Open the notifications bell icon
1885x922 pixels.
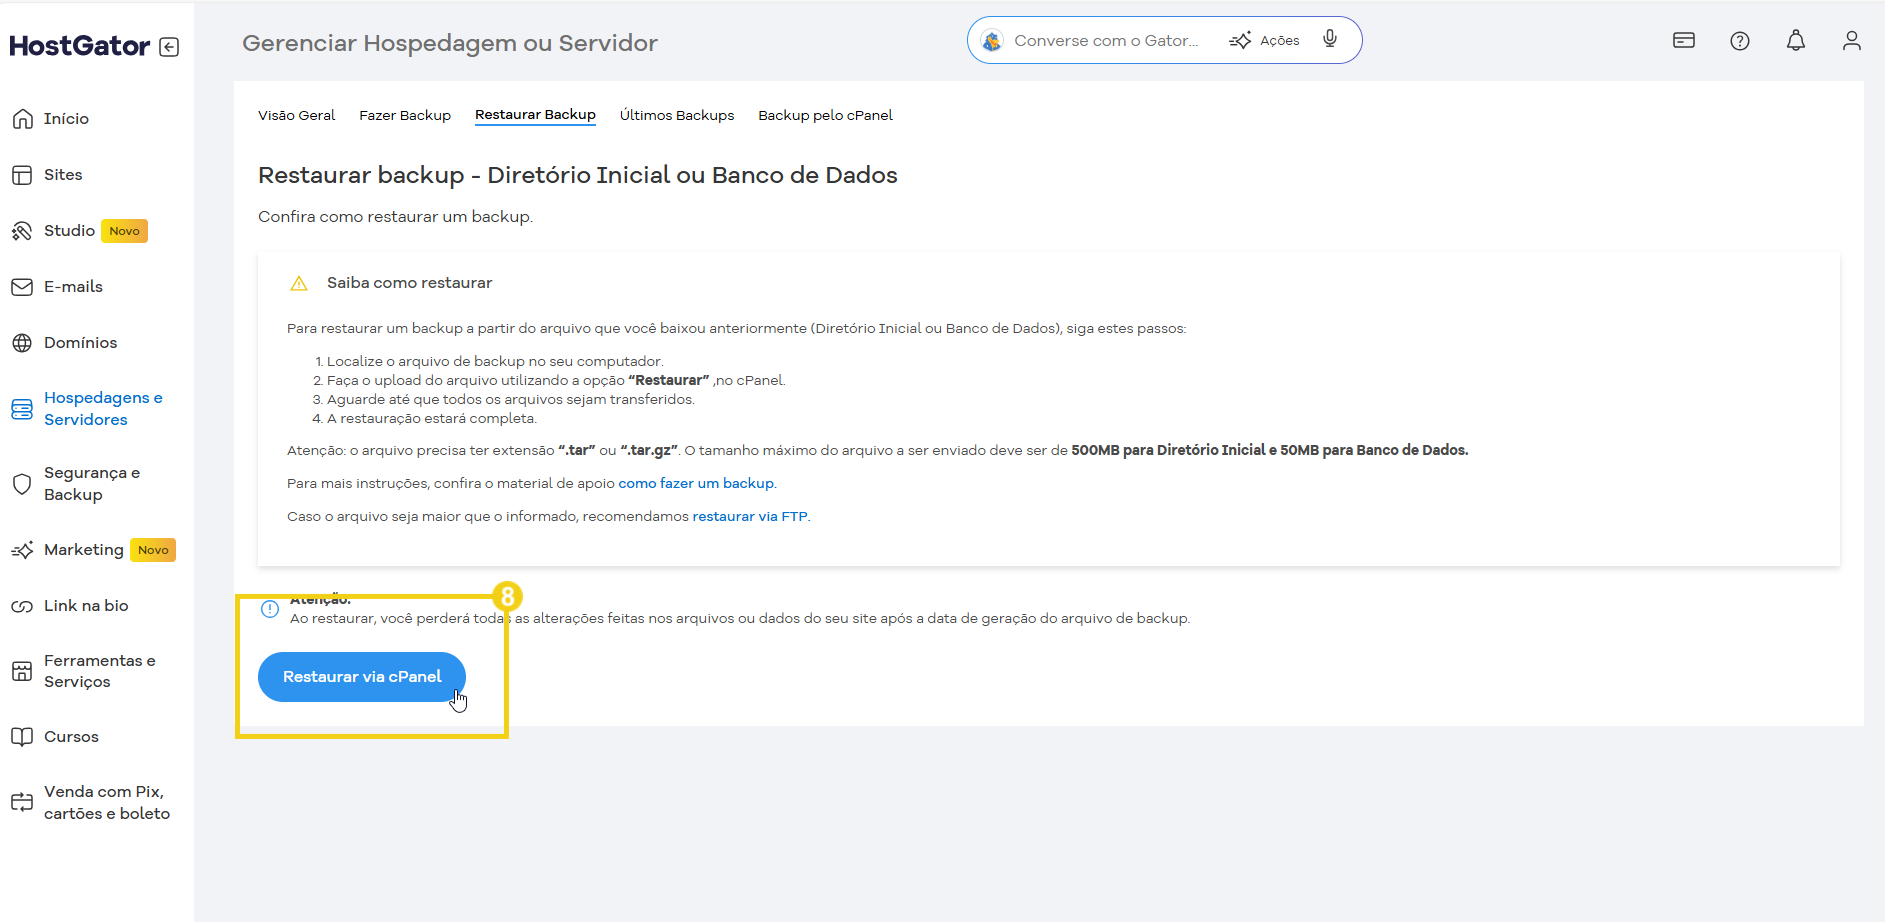click(1796, 41)
